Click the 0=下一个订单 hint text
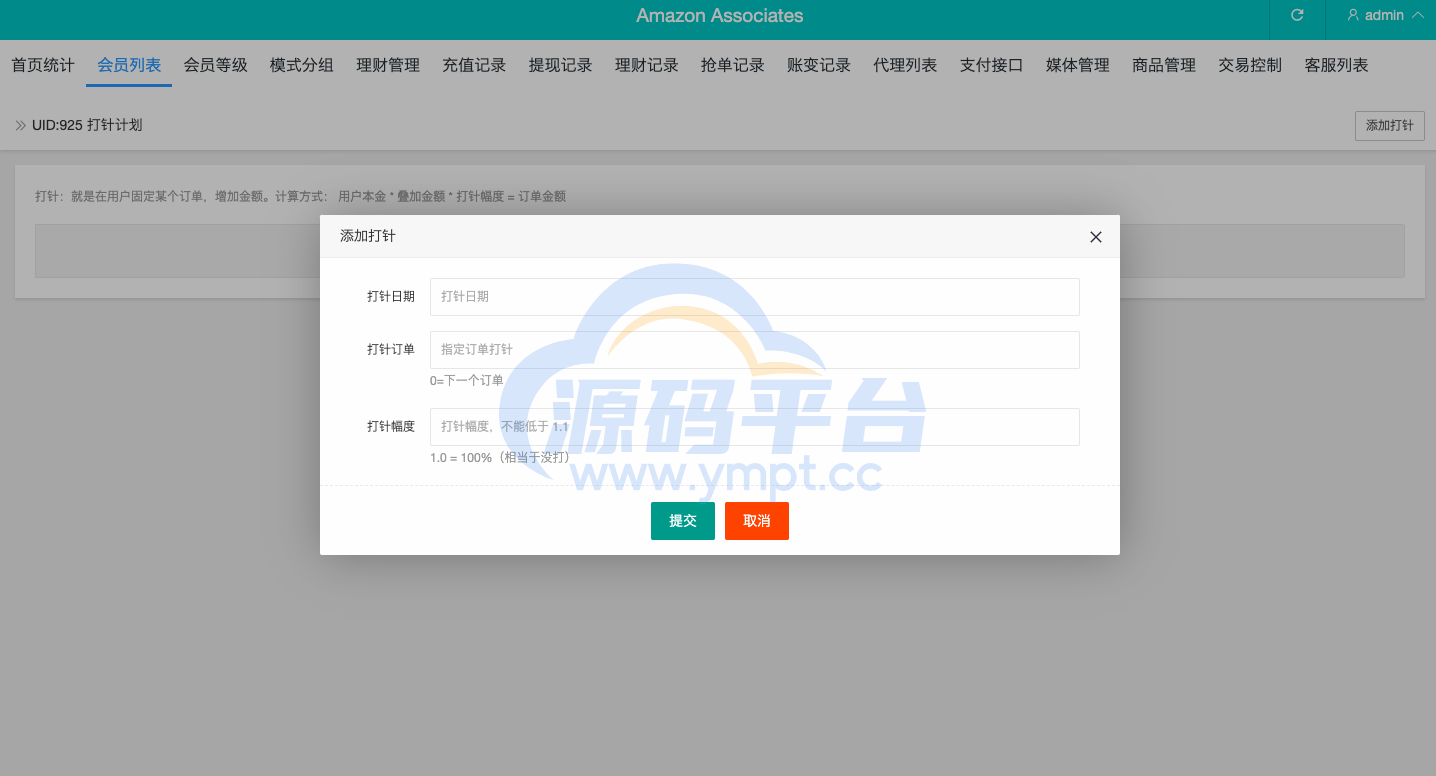The image size is (1436, 776). [x=467, y=381]
